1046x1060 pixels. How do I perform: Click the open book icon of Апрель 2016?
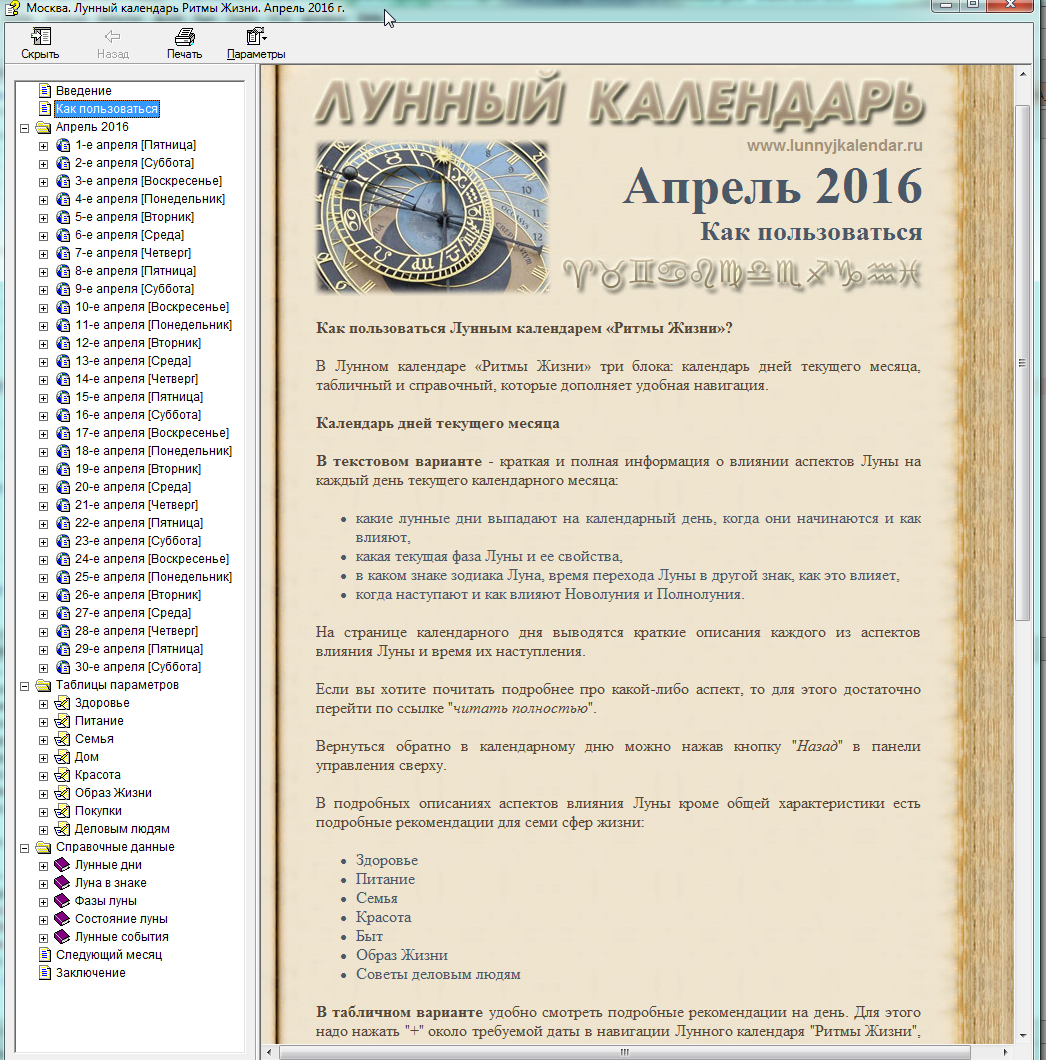coord(44,127)
